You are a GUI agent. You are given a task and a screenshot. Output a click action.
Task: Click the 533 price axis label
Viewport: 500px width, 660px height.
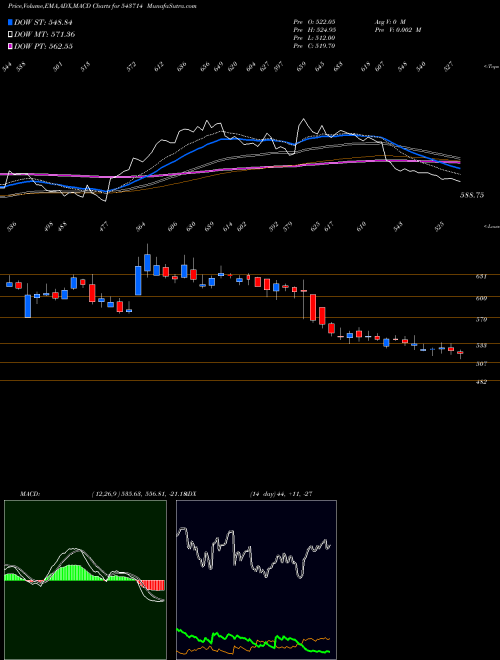point(481,346)
